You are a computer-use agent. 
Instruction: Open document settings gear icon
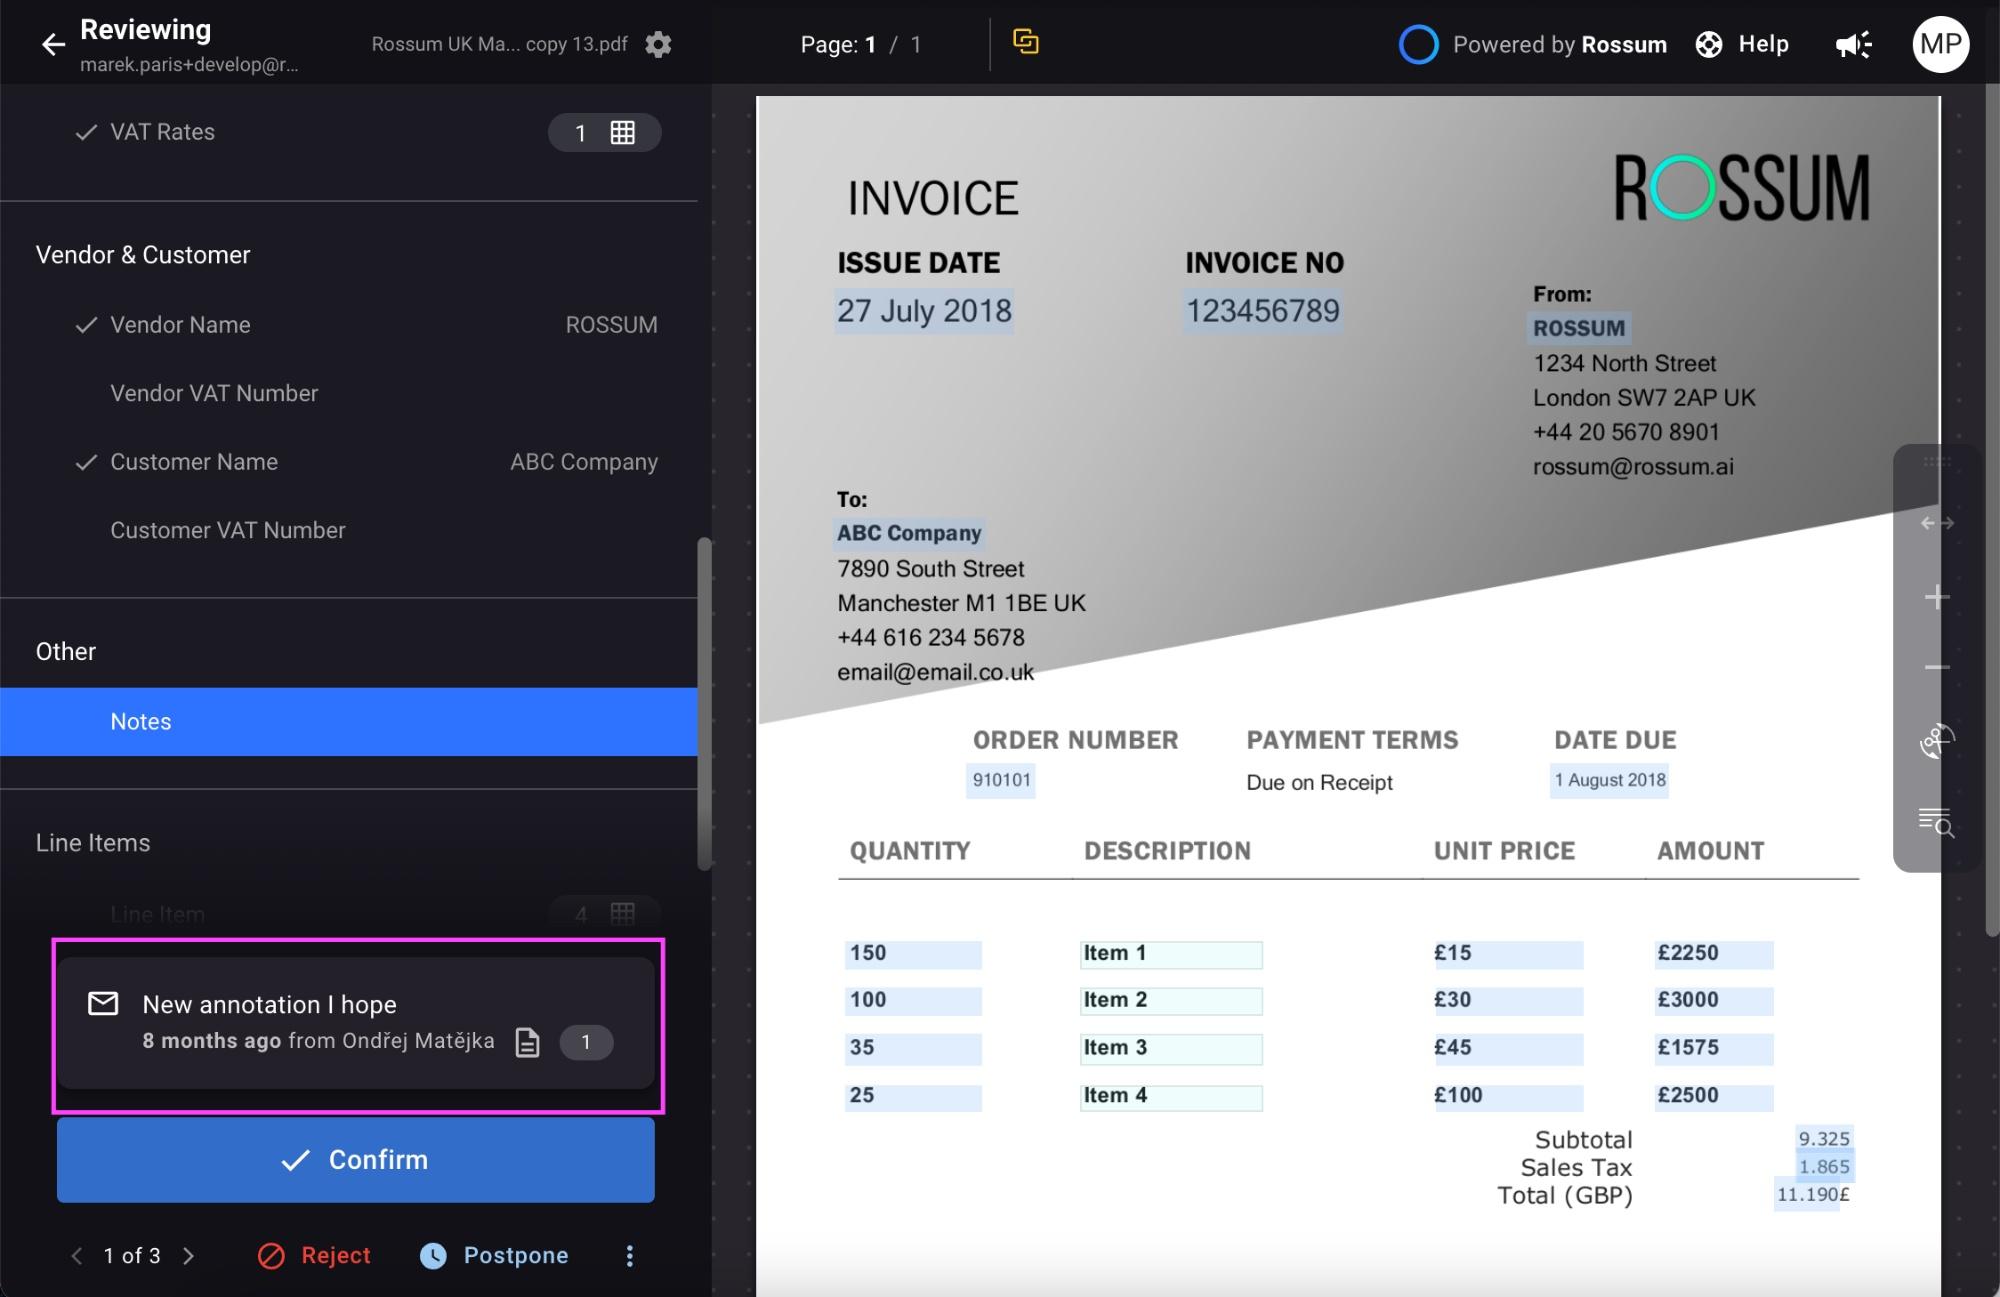658,44
